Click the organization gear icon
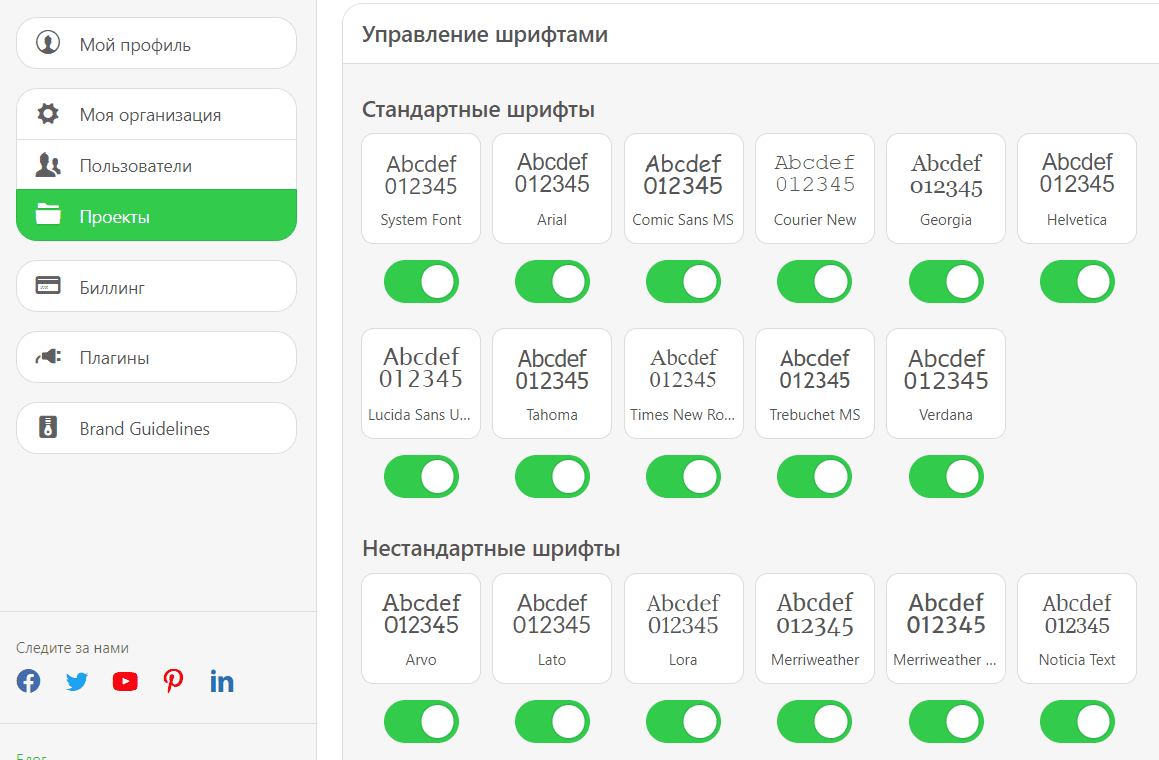Viewport: 1159px width, 760px height. point(48,114)
